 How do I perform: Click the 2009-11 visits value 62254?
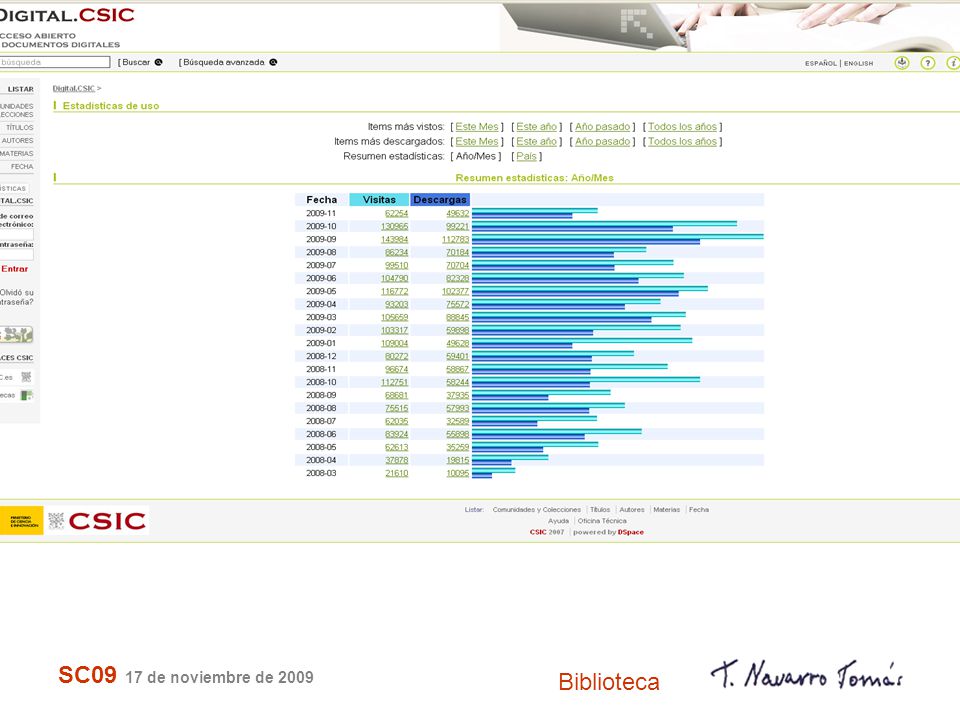[x=396, y=213]
